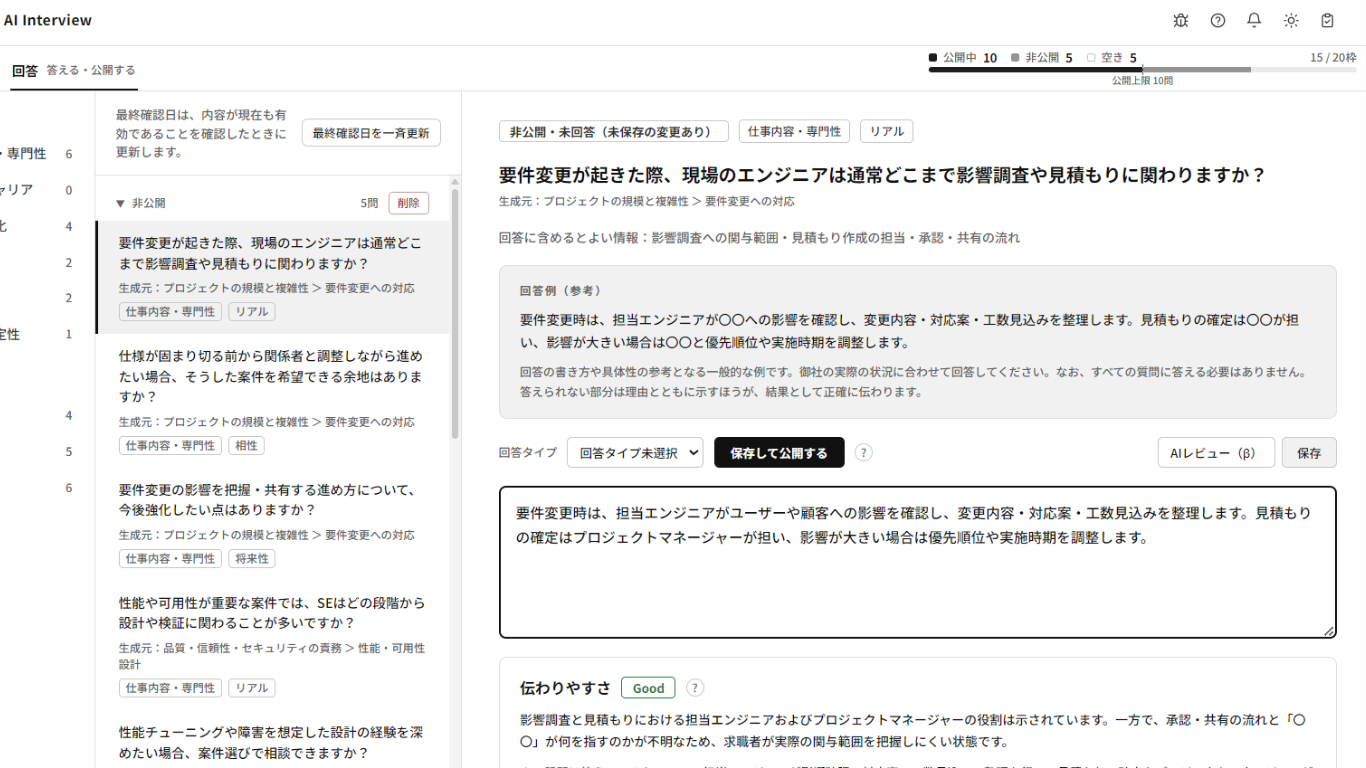Click the 生成元 breadcrumb under main question title
This screenshot has height=768, width=1366.
tap(647, 201)
